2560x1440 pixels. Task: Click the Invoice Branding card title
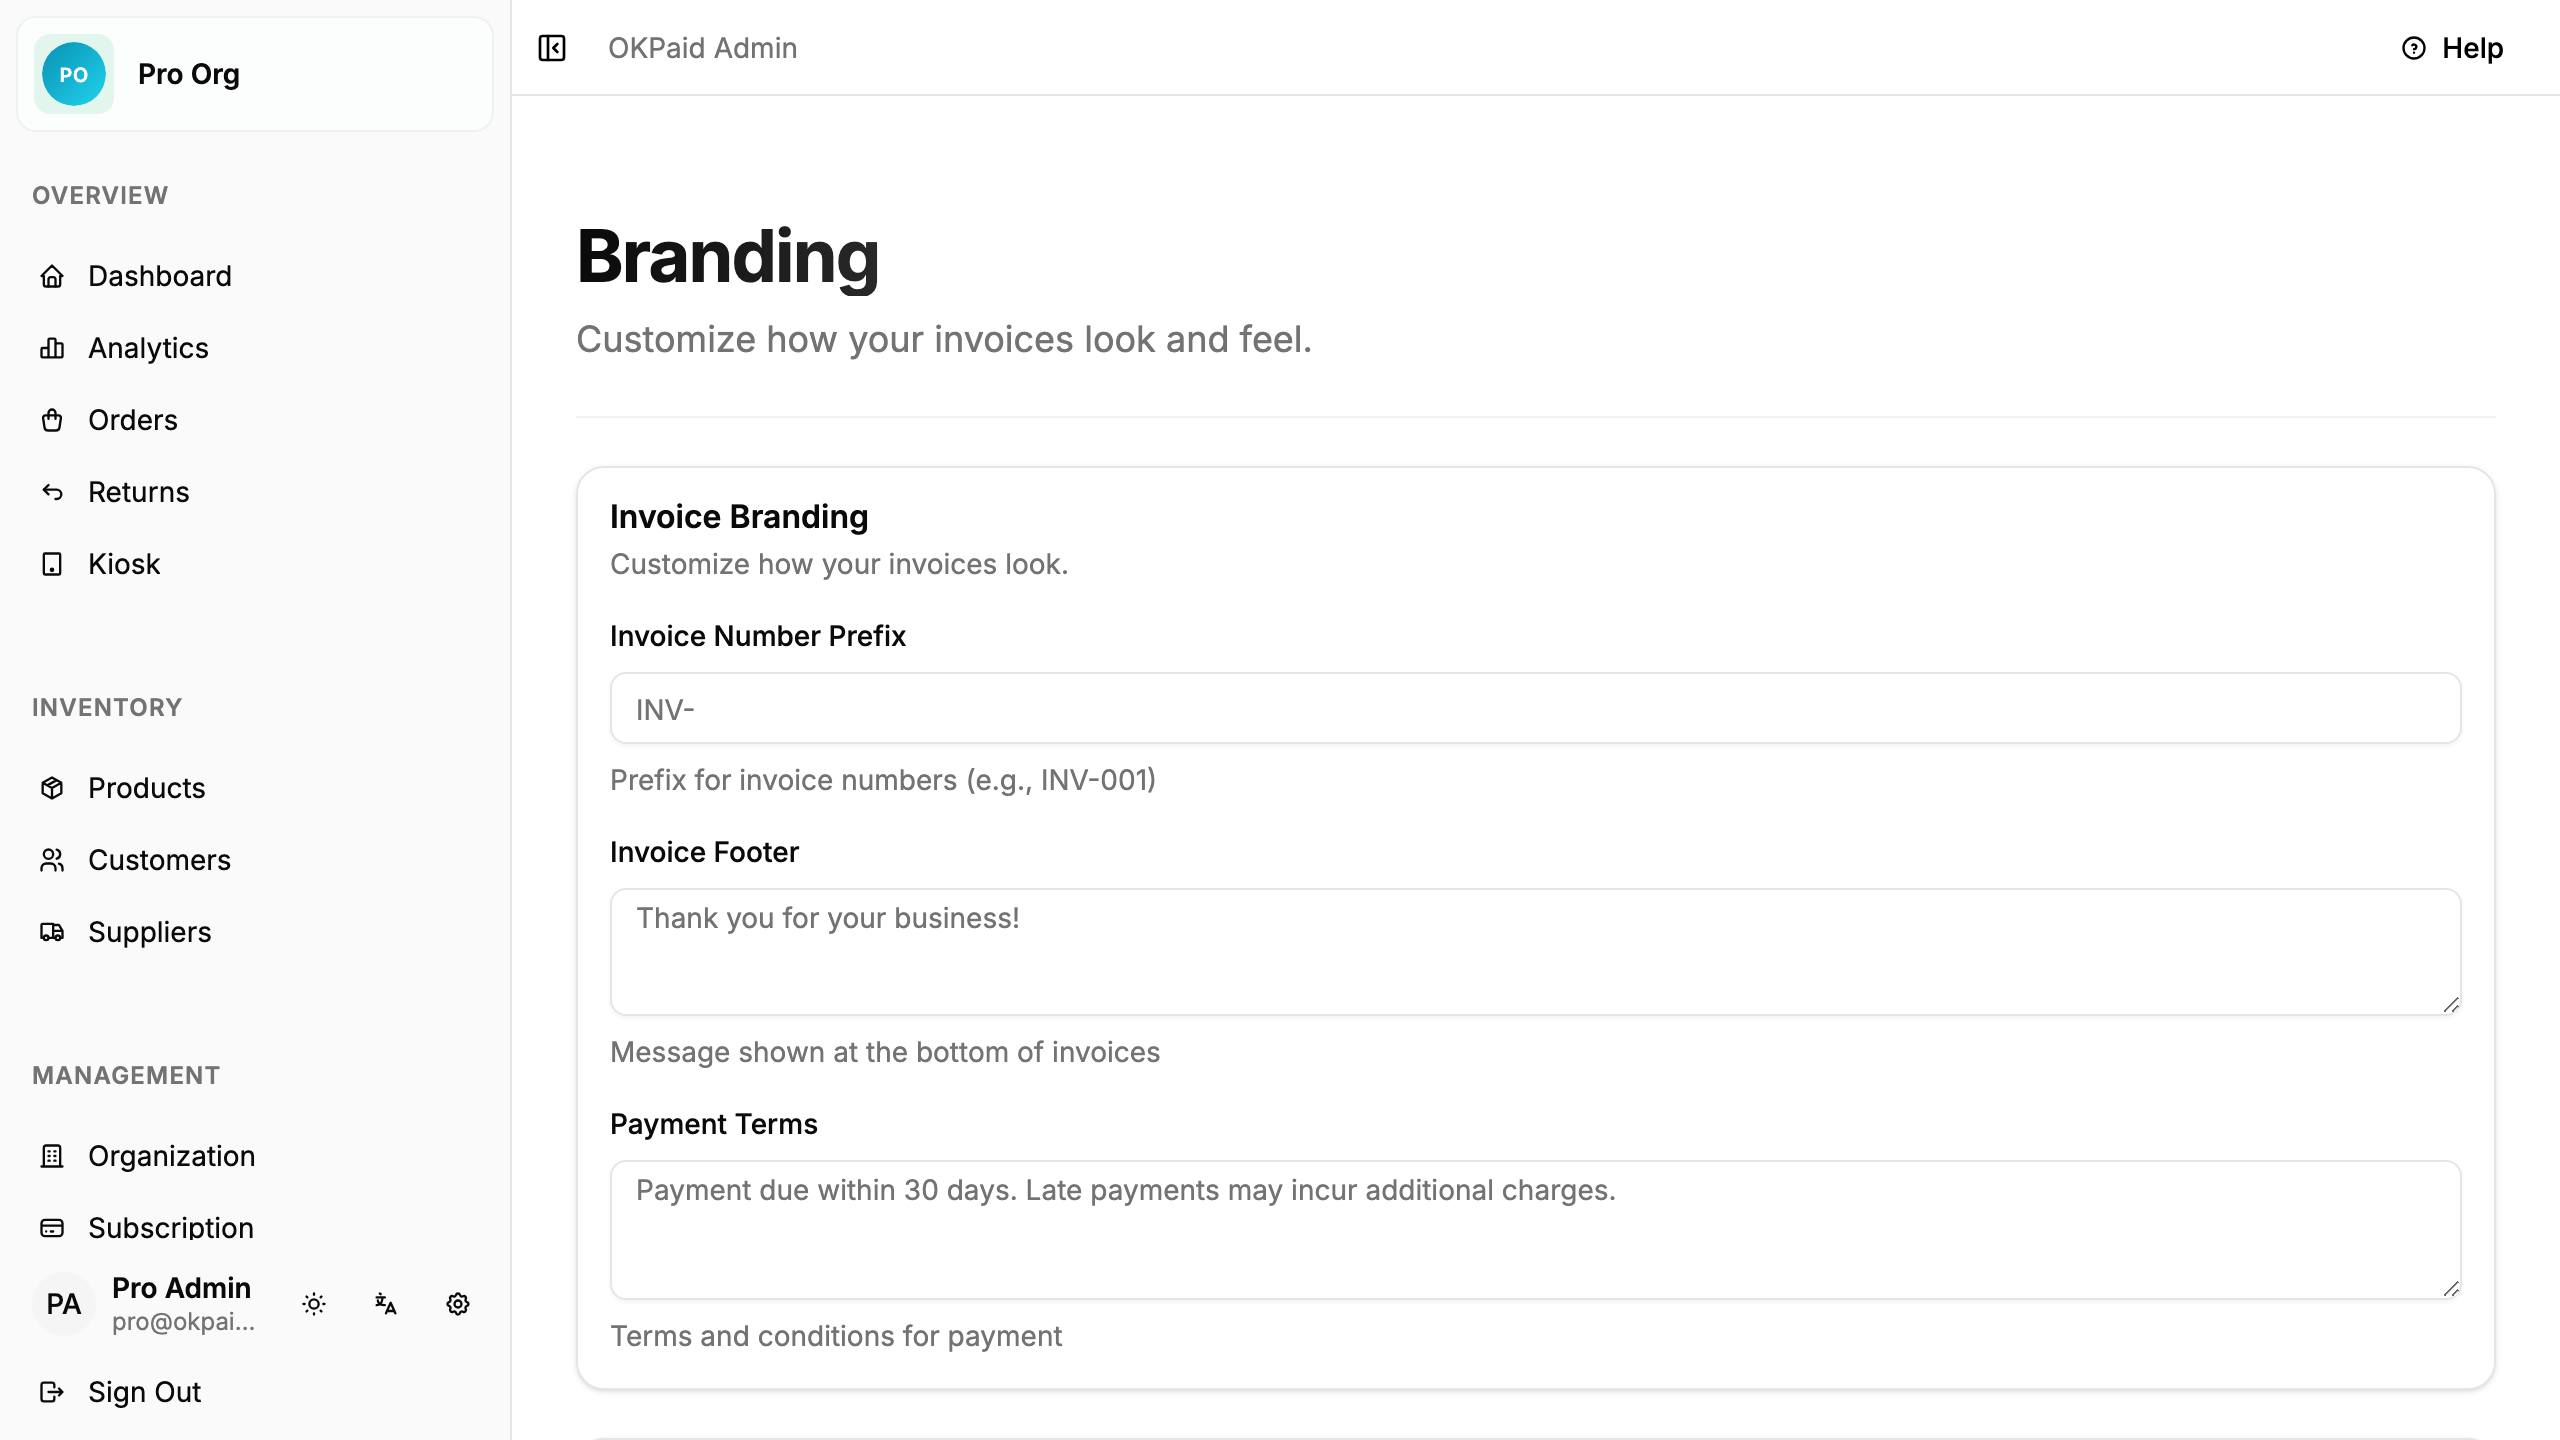coord(739,516)
